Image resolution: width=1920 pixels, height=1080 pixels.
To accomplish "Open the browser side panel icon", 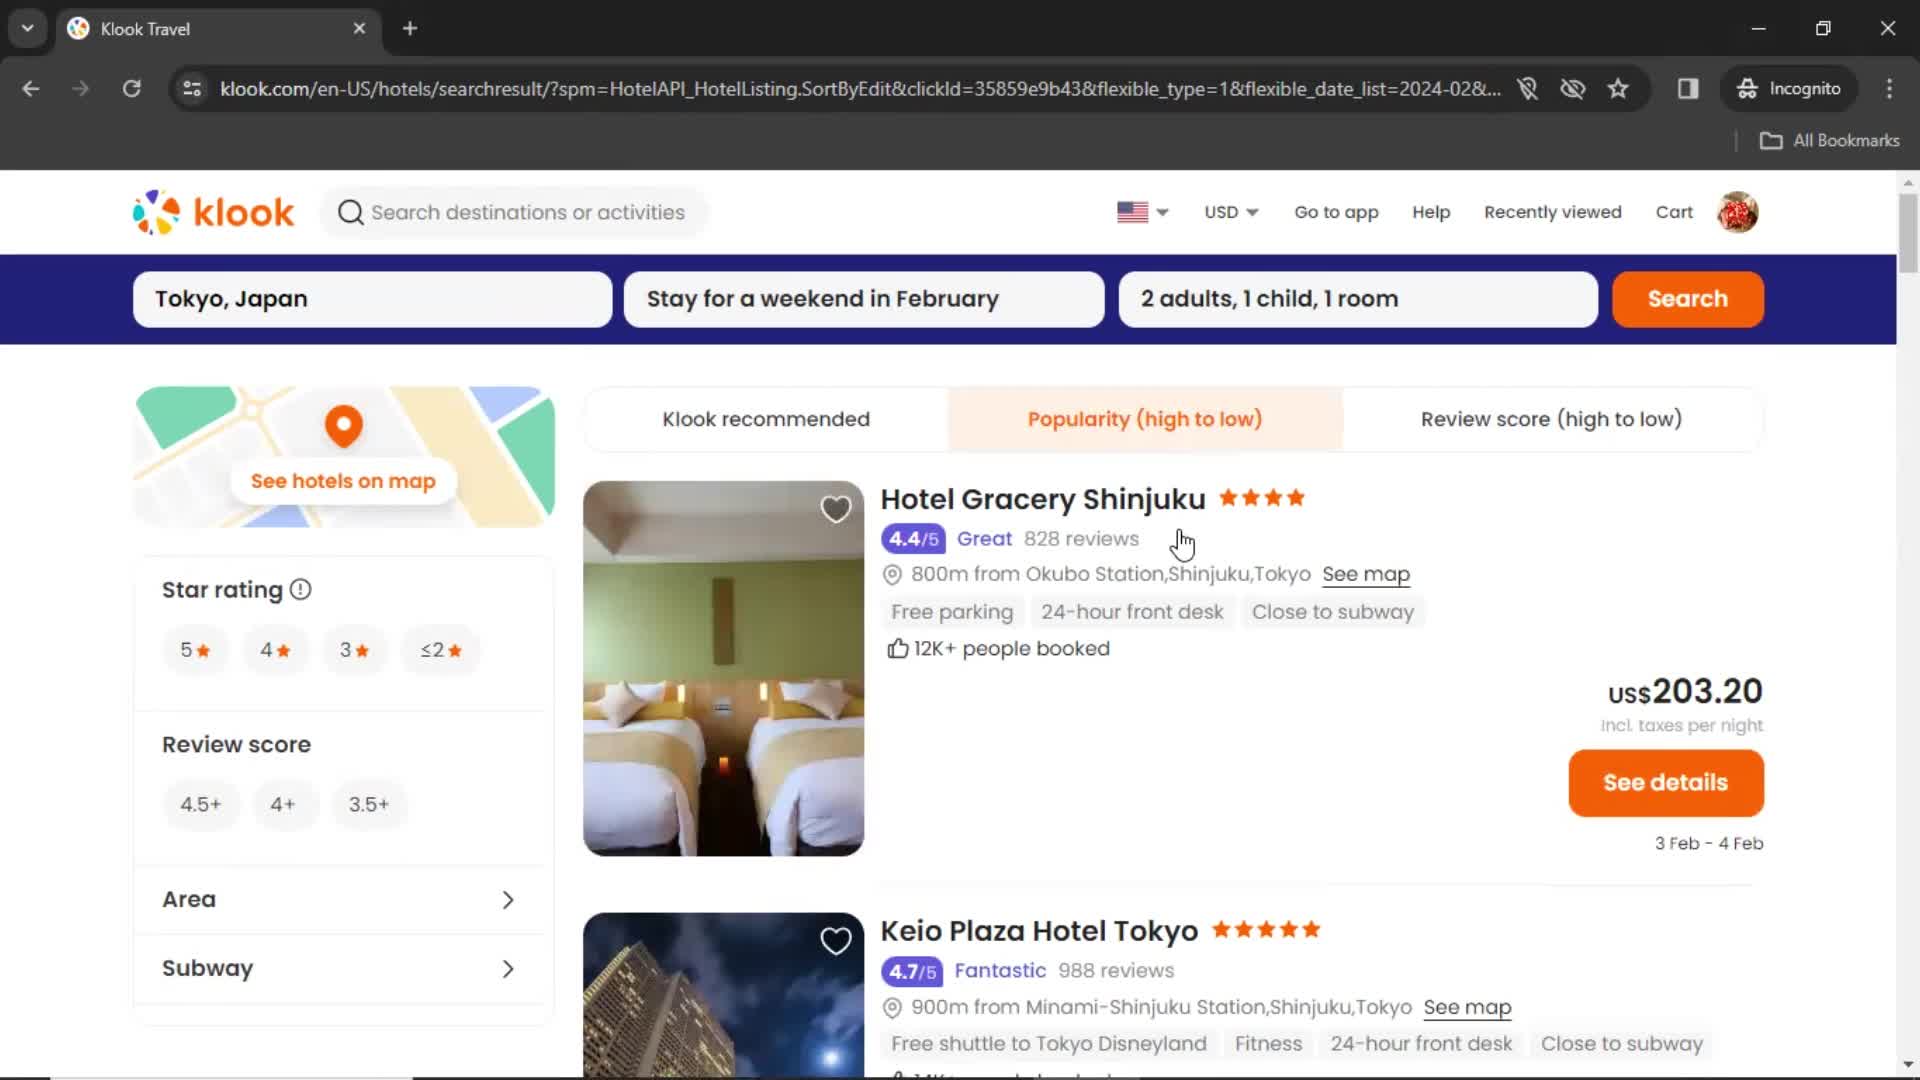I will 1688,89.
